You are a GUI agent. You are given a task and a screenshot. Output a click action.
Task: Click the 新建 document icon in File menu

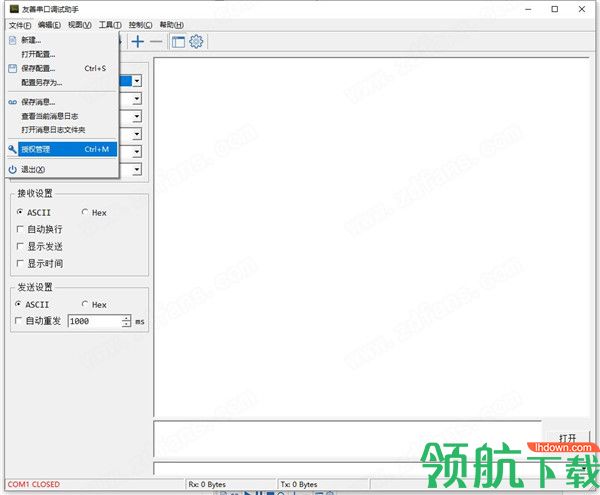13,40
